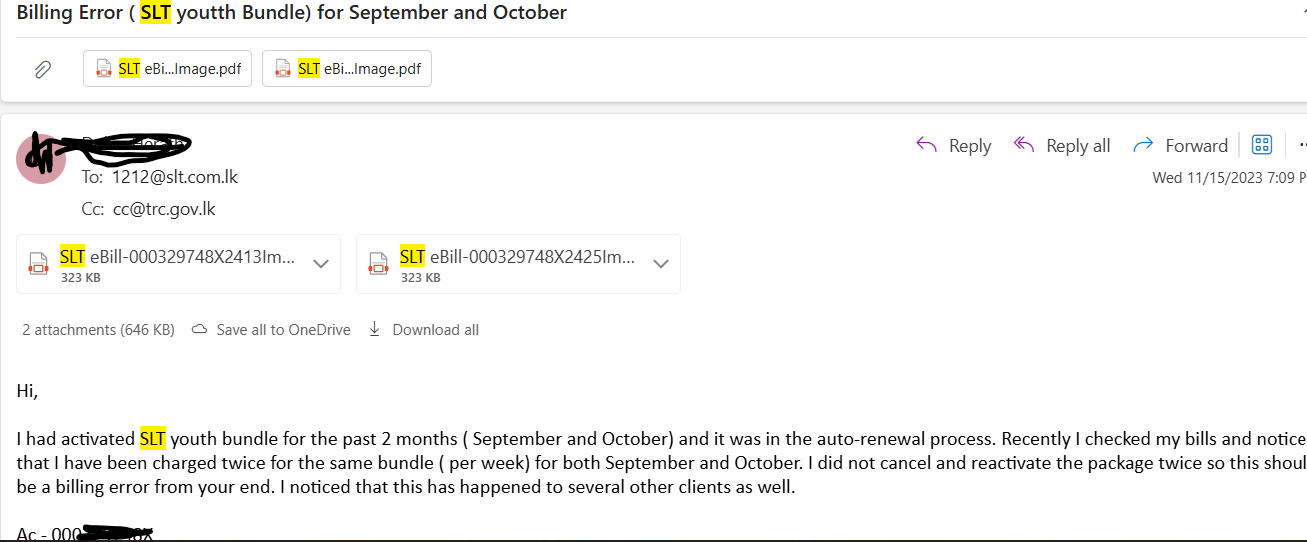Expand dropdown for eBill X2425 attachment
Image resolution: width=1307 pixels, height=542 pixels.
point(661,264)
